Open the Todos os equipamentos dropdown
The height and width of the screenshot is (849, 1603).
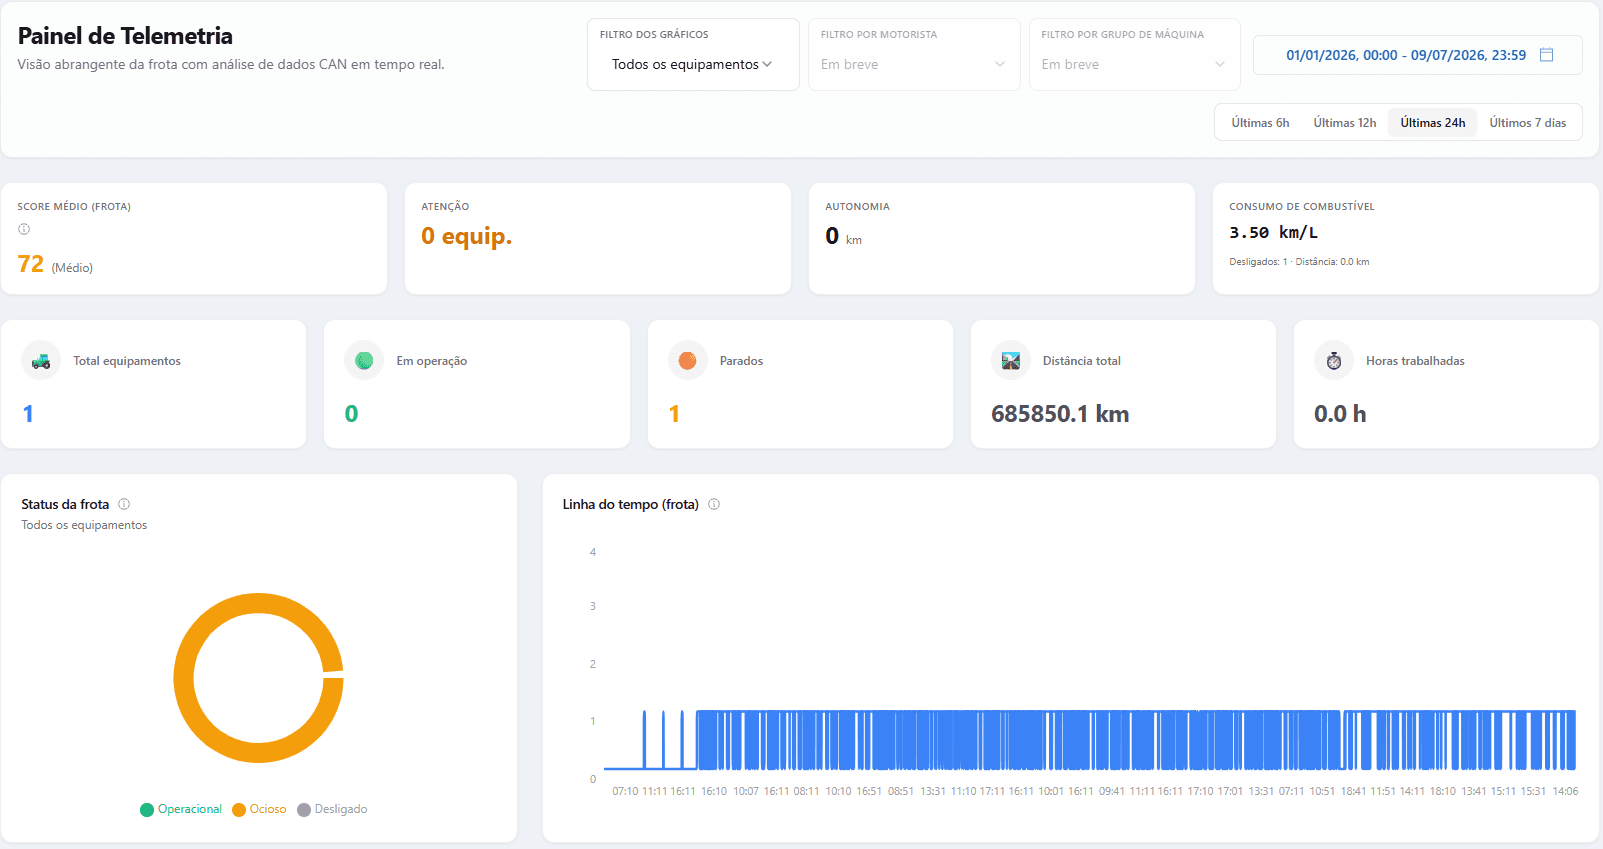pyautogui.click(x=692, y=64)
